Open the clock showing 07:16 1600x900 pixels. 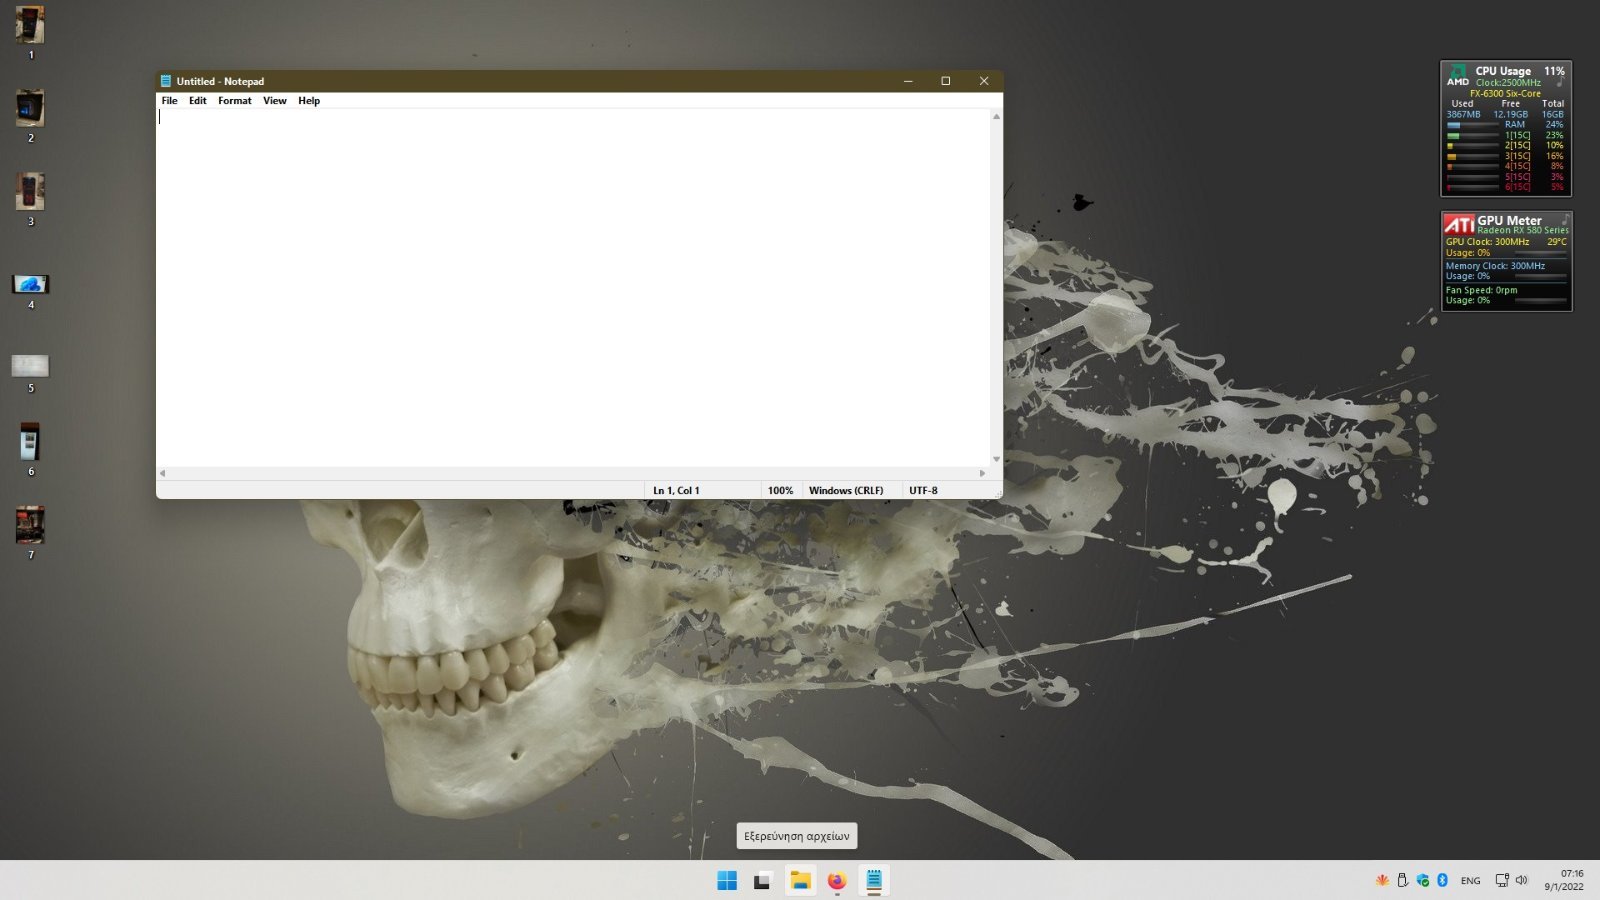pyautogui.click(x=1564, y=880)
